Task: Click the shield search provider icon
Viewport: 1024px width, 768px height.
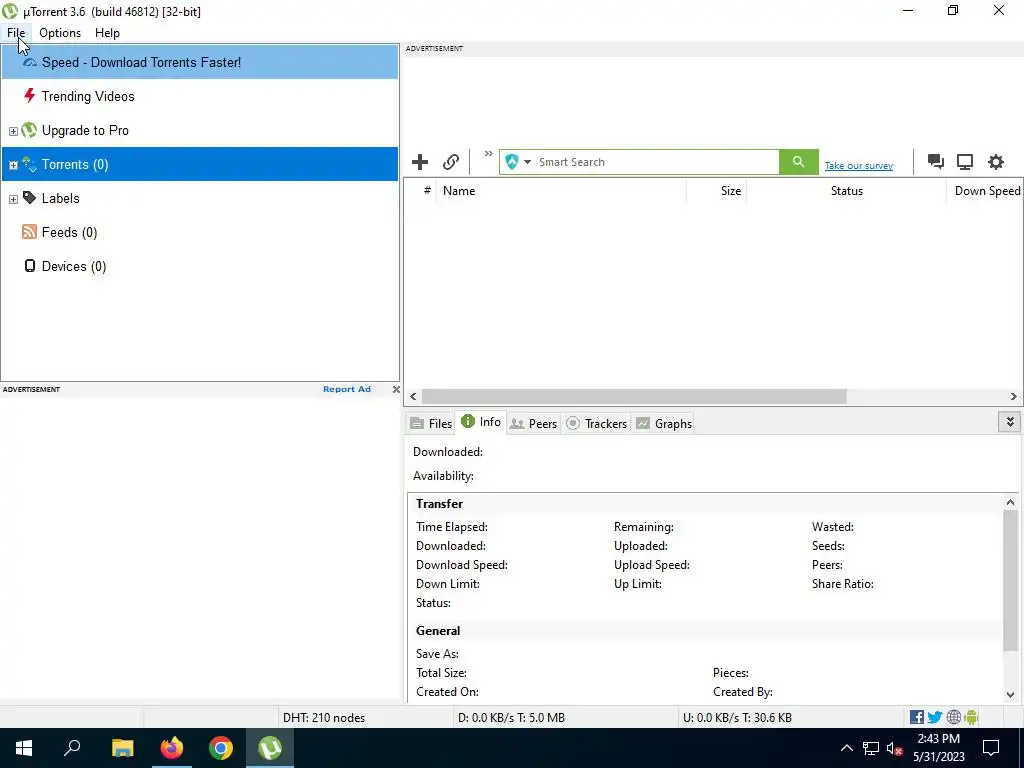Action: (512, 162)
